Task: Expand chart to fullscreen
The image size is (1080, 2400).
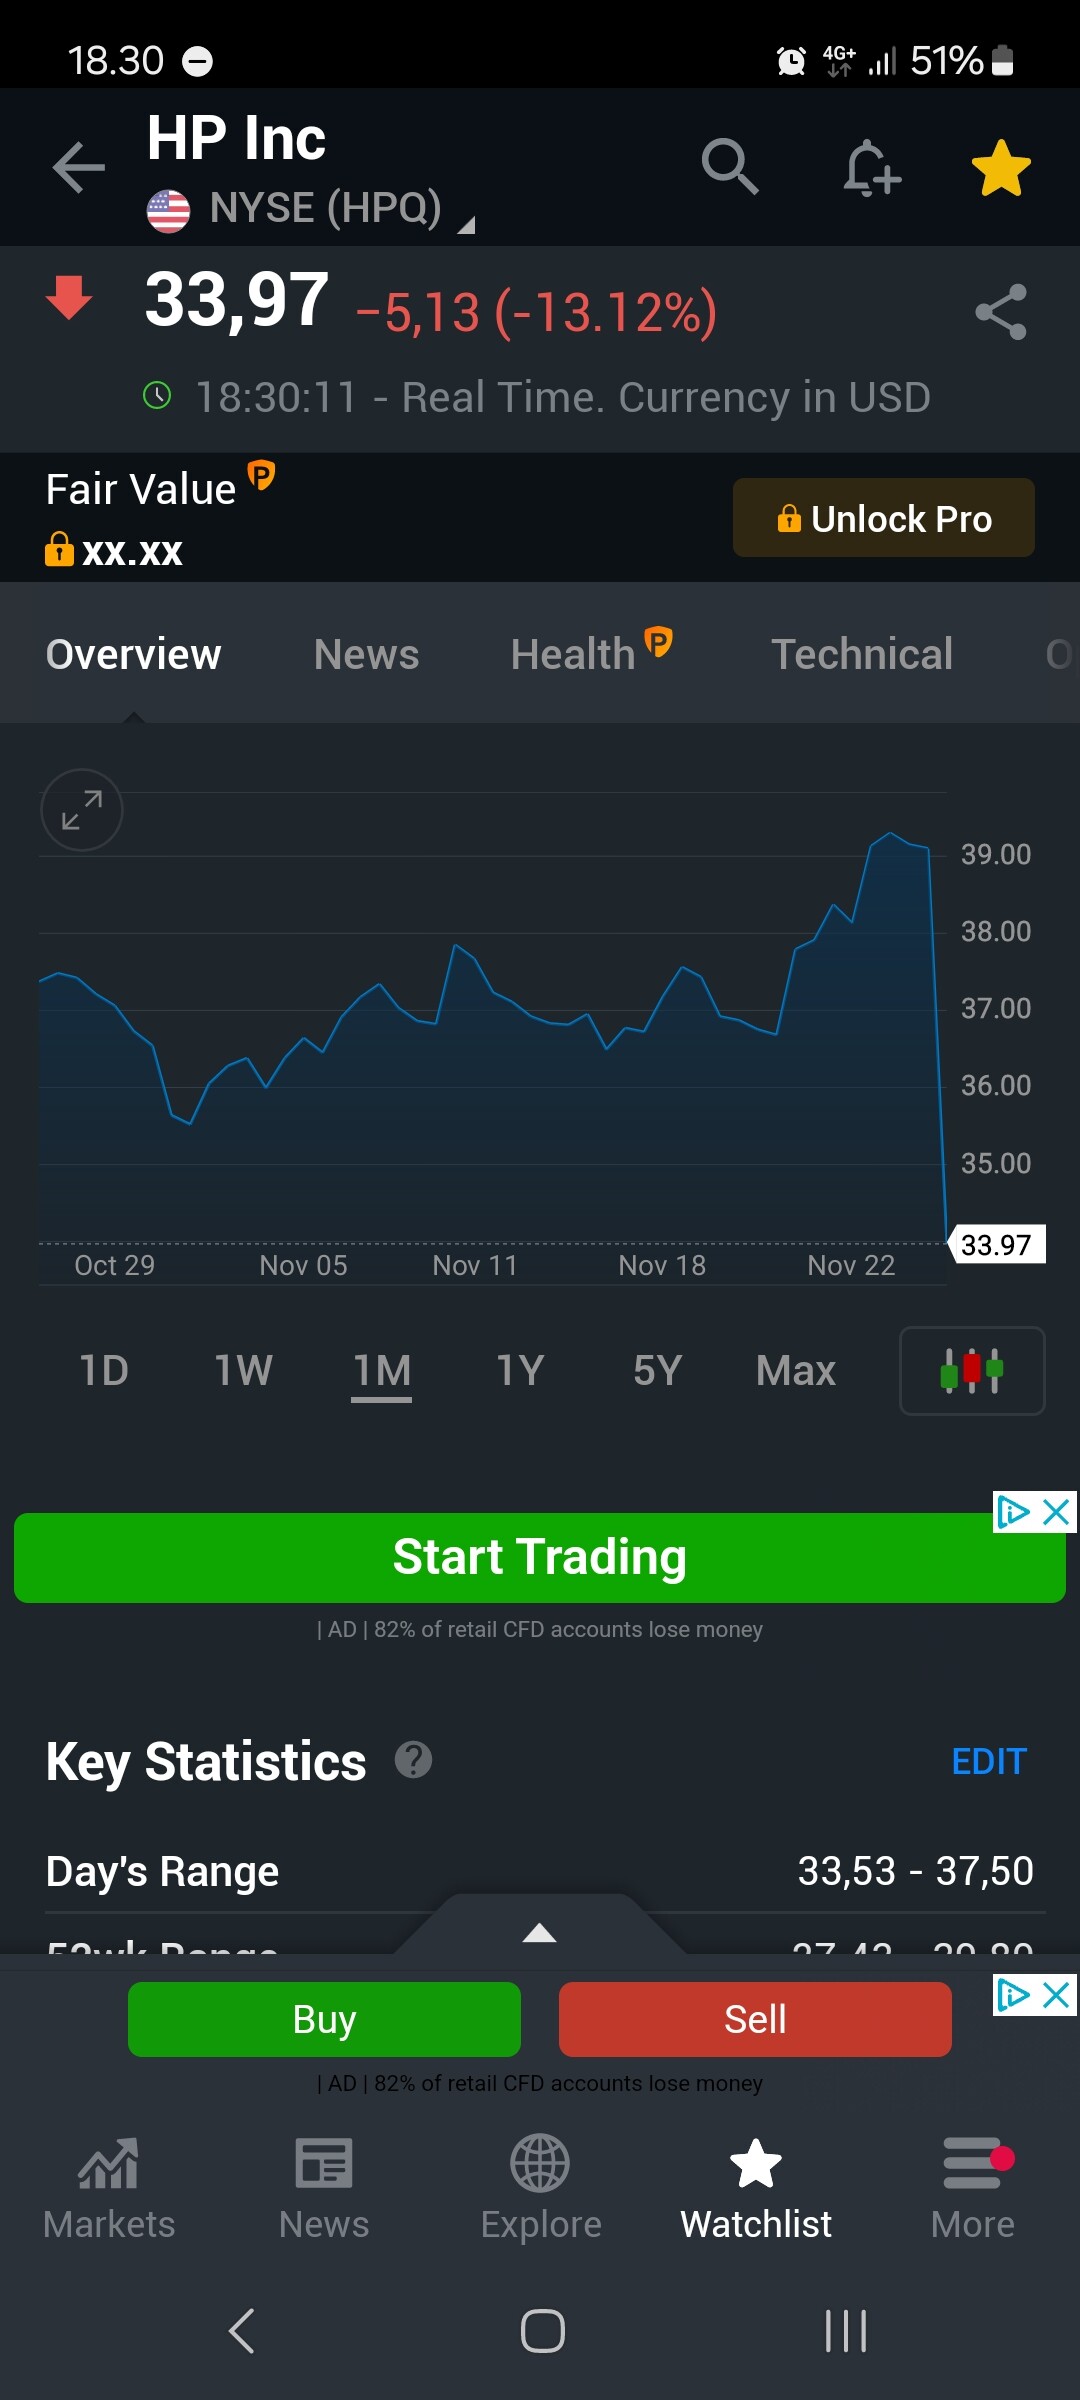Action: [82, 810]
